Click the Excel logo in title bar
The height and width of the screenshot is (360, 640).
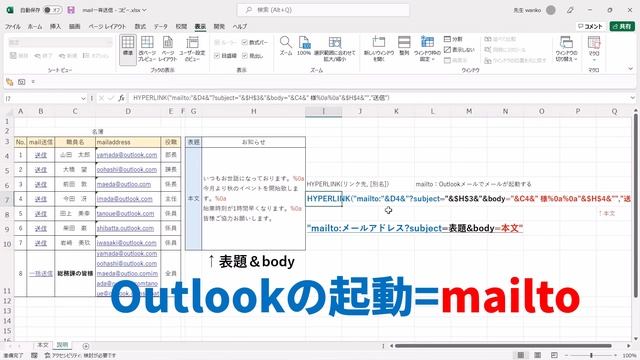coord(10,10)
